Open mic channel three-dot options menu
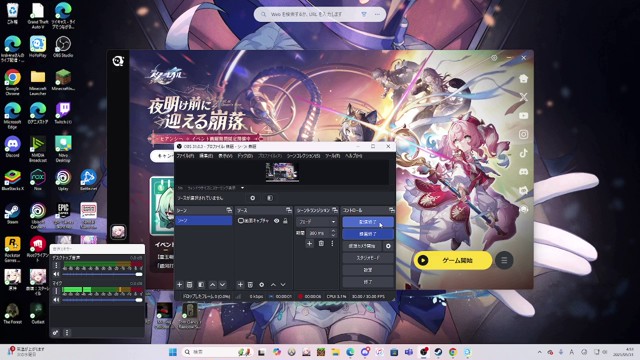Screen dimensions: 640x360 [x=56, y=291]
